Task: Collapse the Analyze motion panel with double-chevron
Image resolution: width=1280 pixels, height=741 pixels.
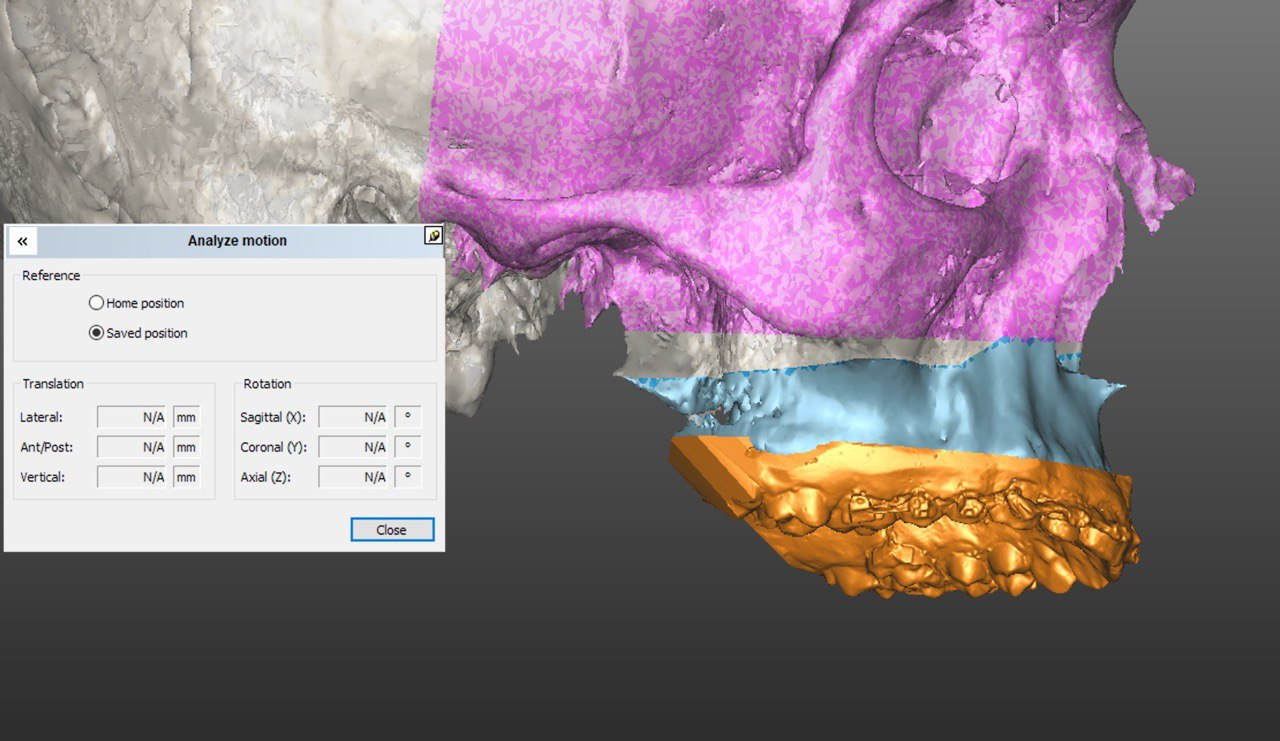Action: (22, 241)
